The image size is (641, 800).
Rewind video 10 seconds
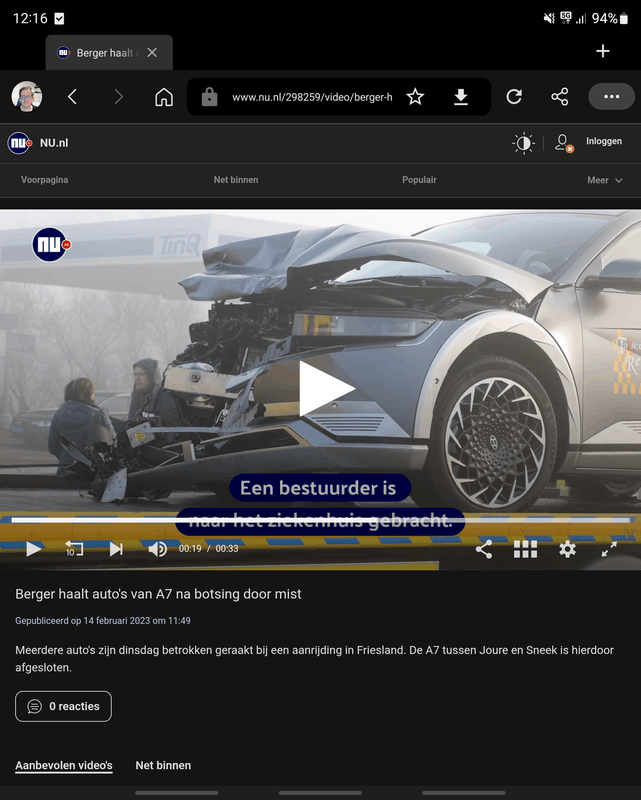coord(75,549)
